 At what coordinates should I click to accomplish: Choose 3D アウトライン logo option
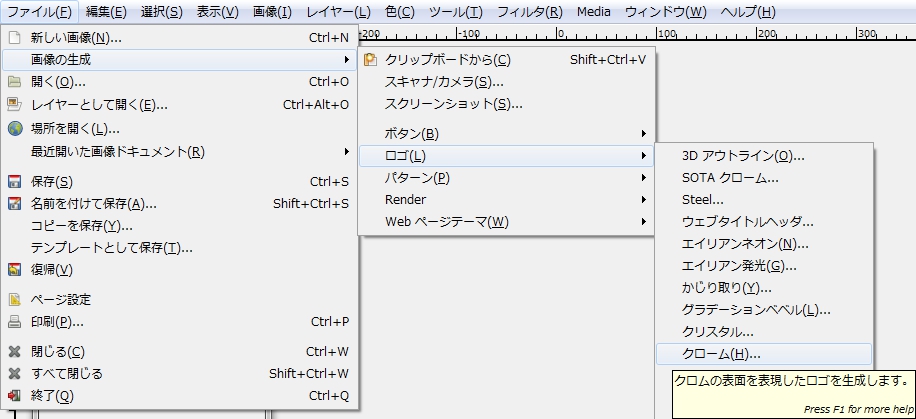(743, 156)
